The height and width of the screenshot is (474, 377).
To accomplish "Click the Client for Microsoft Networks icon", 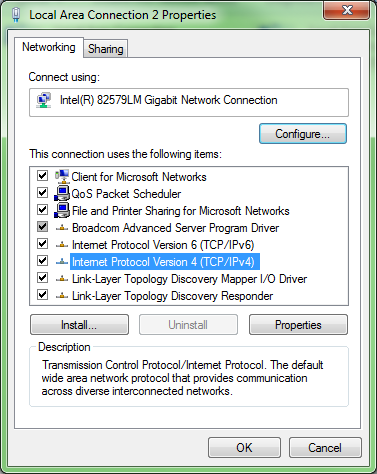I will pyautogui.click(x=62, y=176).
